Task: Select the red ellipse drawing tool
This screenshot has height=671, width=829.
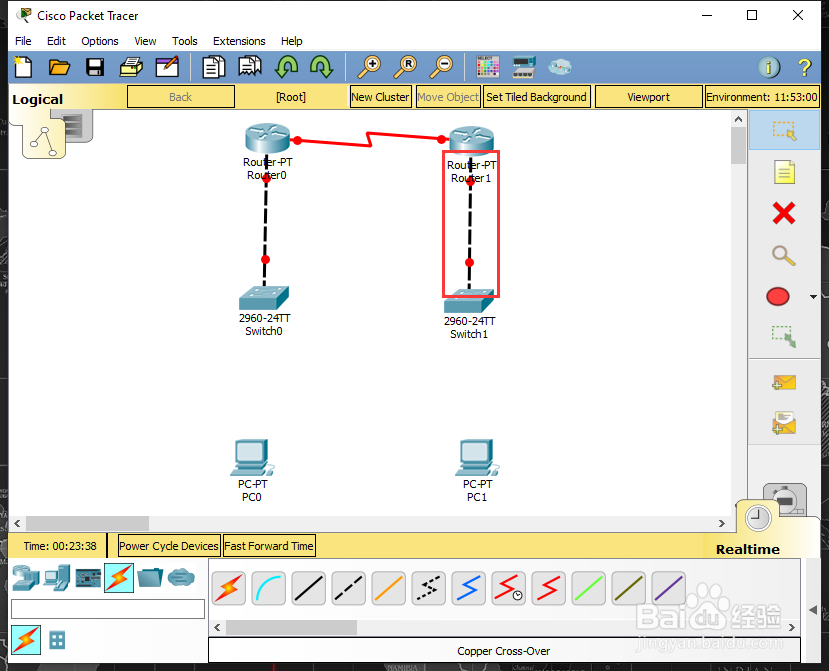Action: pyautogui.click(x=778, y=297)
